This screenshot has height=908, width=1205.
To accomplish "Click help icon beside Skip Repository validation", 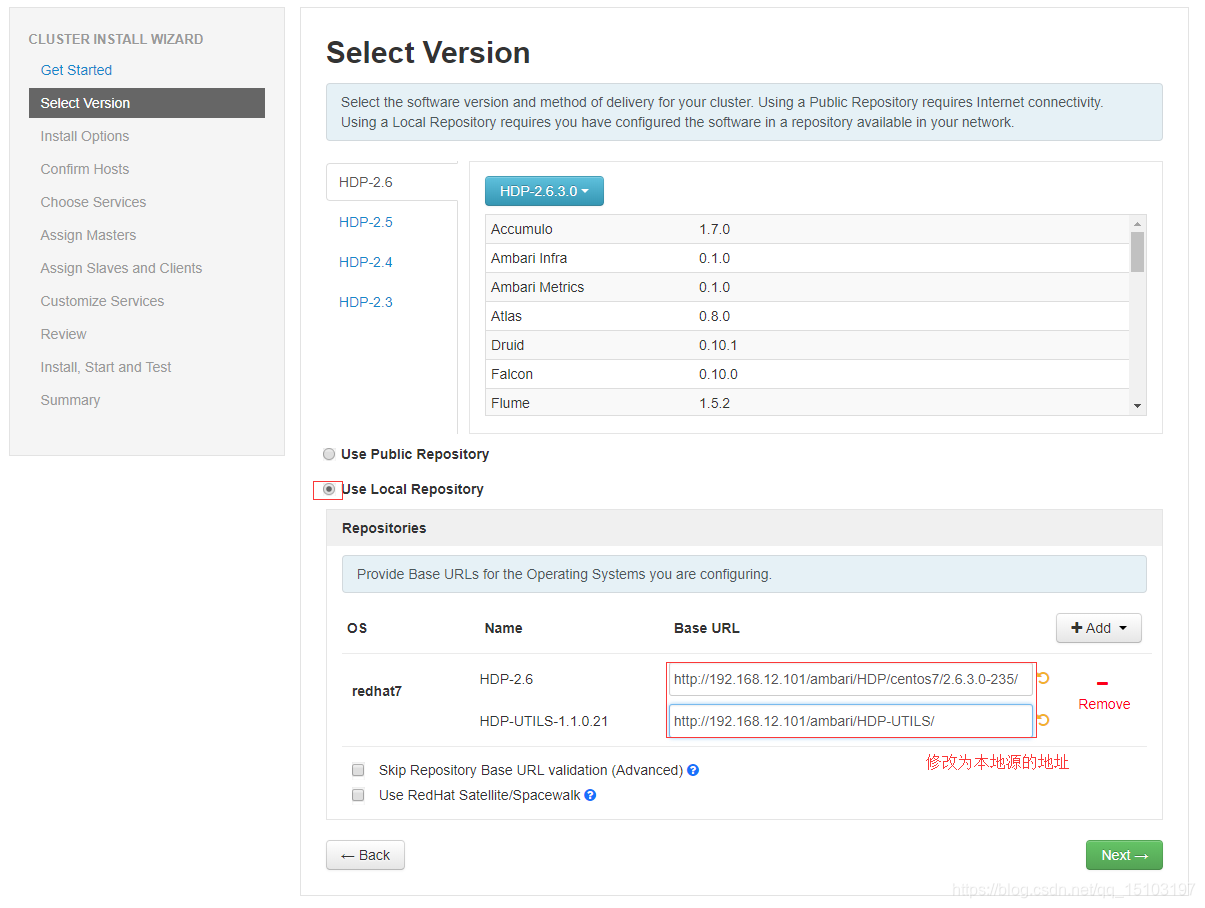I will click(693, 770).
